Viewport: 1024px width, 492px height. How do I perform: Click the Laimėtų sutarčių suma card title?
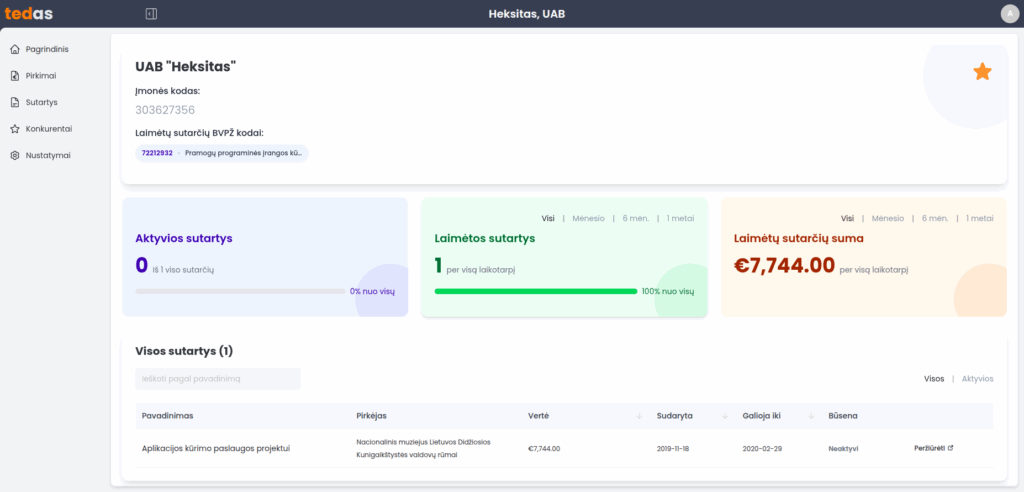coord(799,238)
